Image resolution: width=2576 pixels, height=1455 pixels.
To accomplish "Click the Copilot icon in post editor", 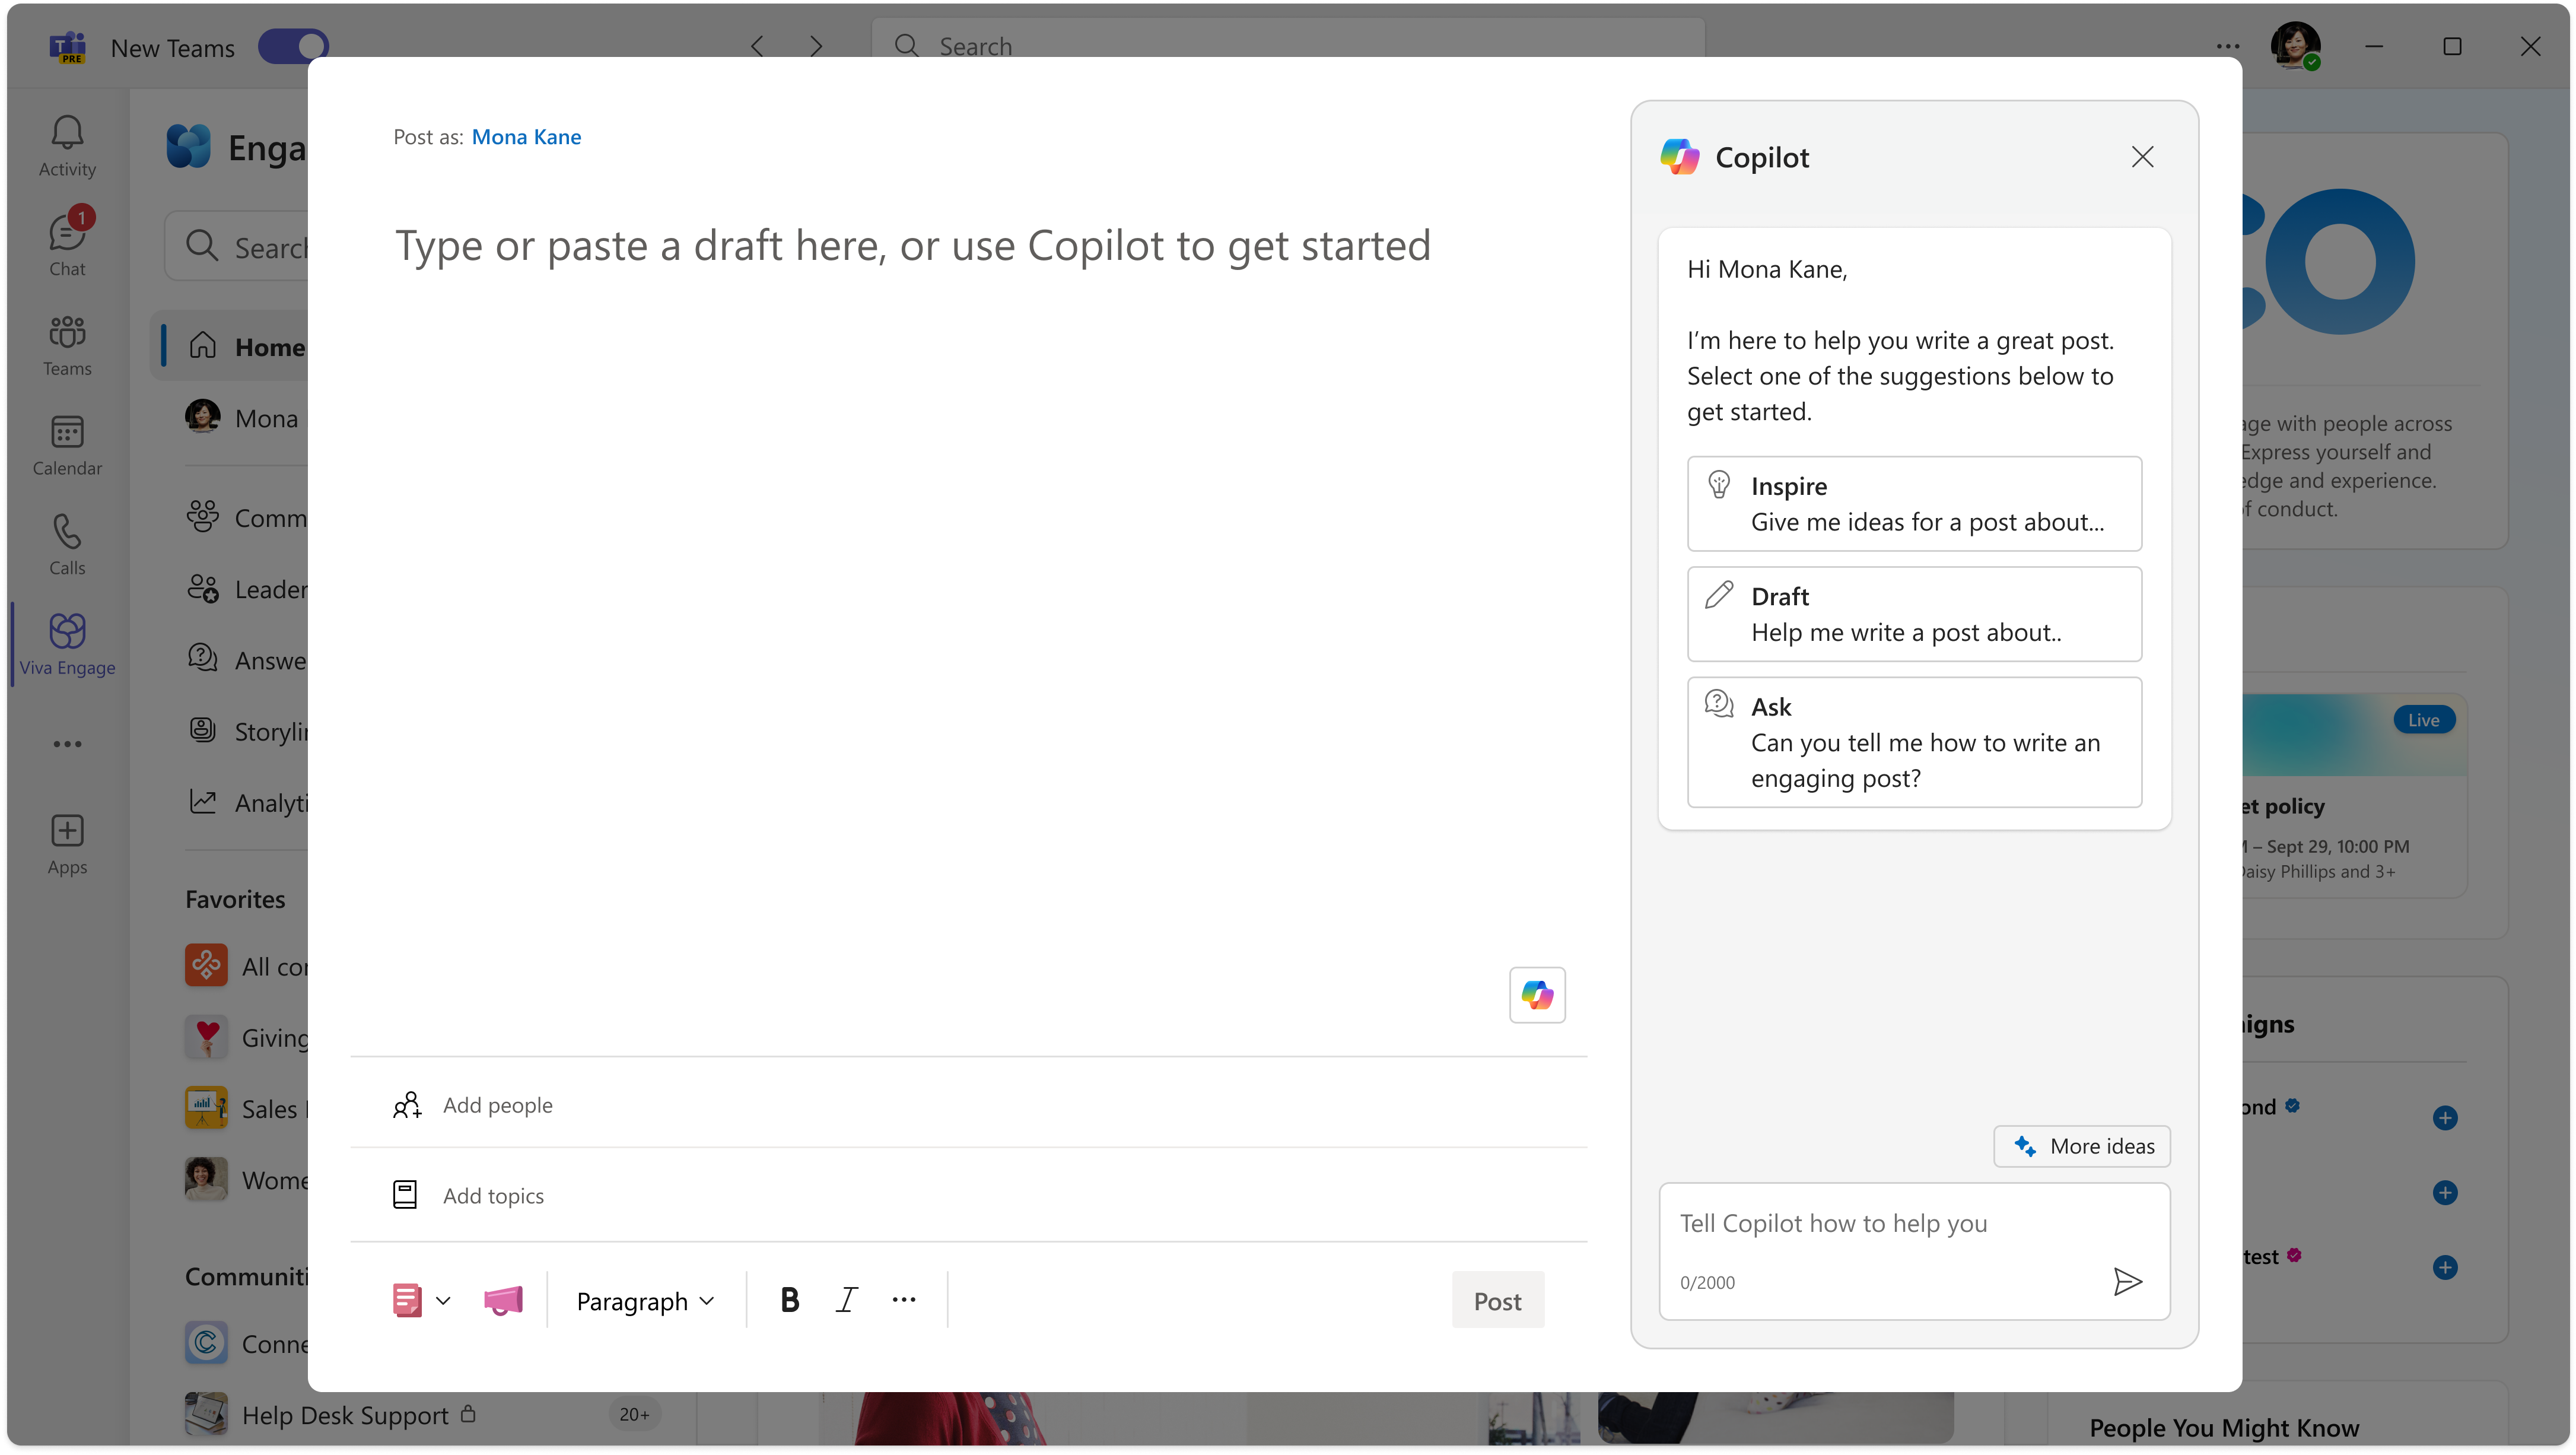I will [x=1535, y=993].
